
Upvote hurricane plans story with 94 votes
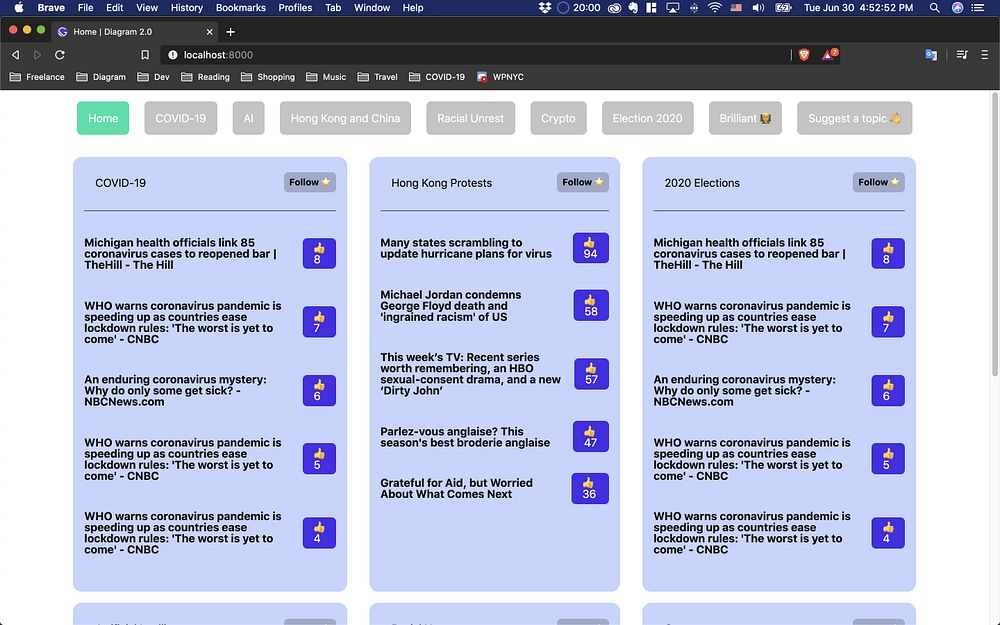(591, 248)
